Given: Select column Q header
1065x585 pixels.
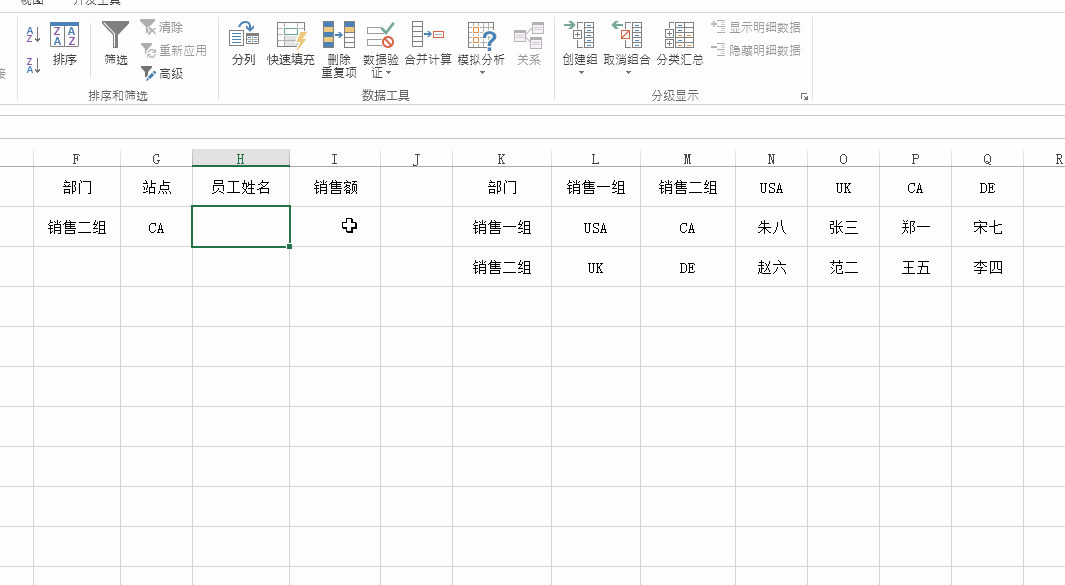Looking at the screenshot, I should tap(988, 158).
